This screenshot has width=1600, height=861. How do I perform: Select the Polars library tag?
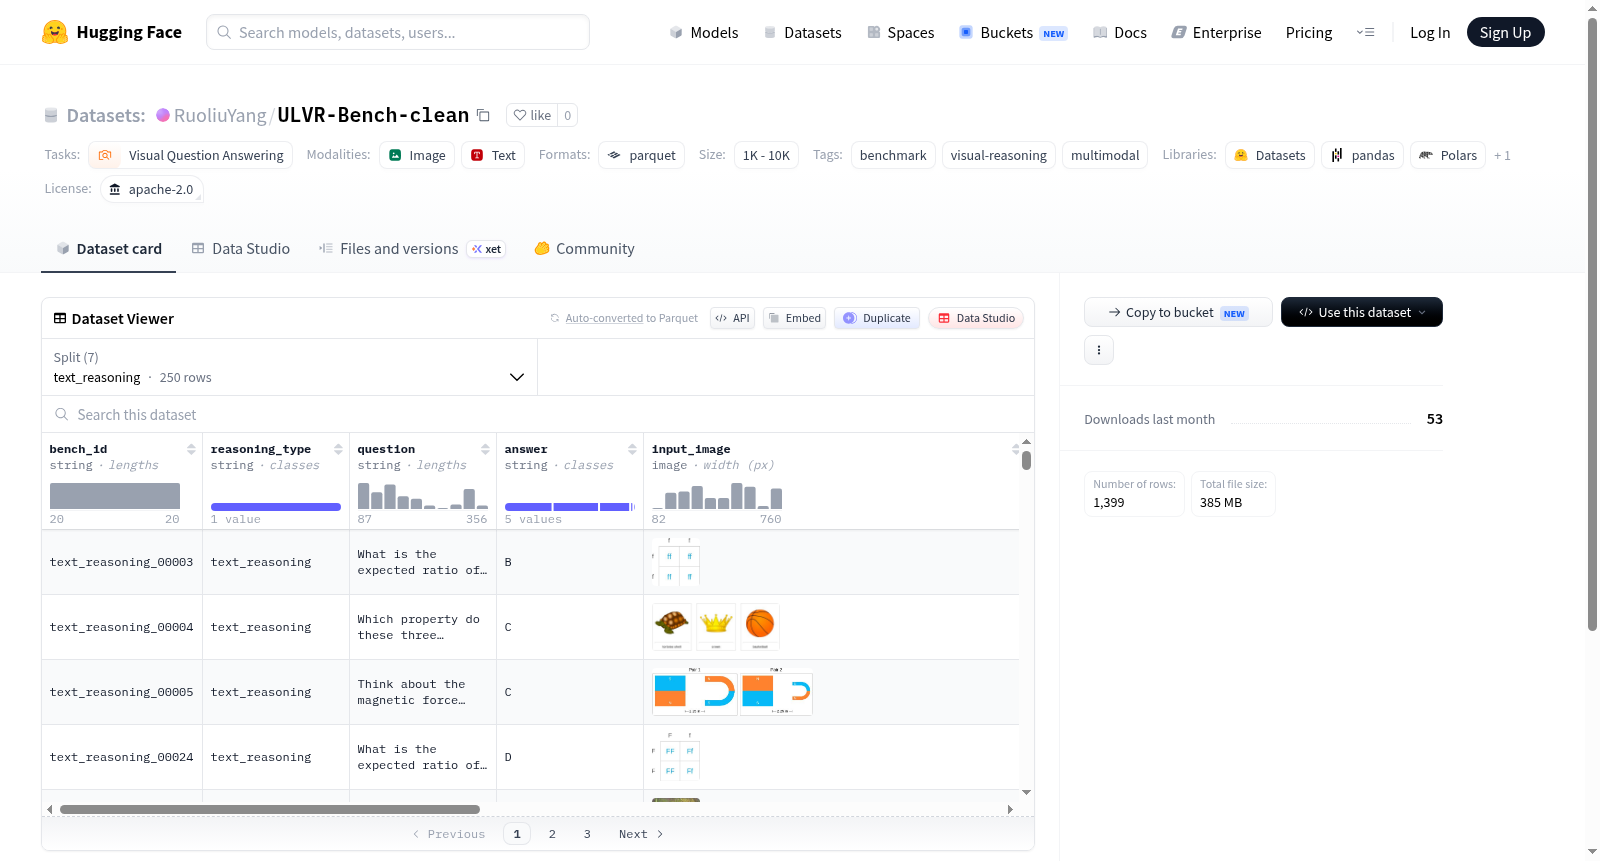(1448, 155)
